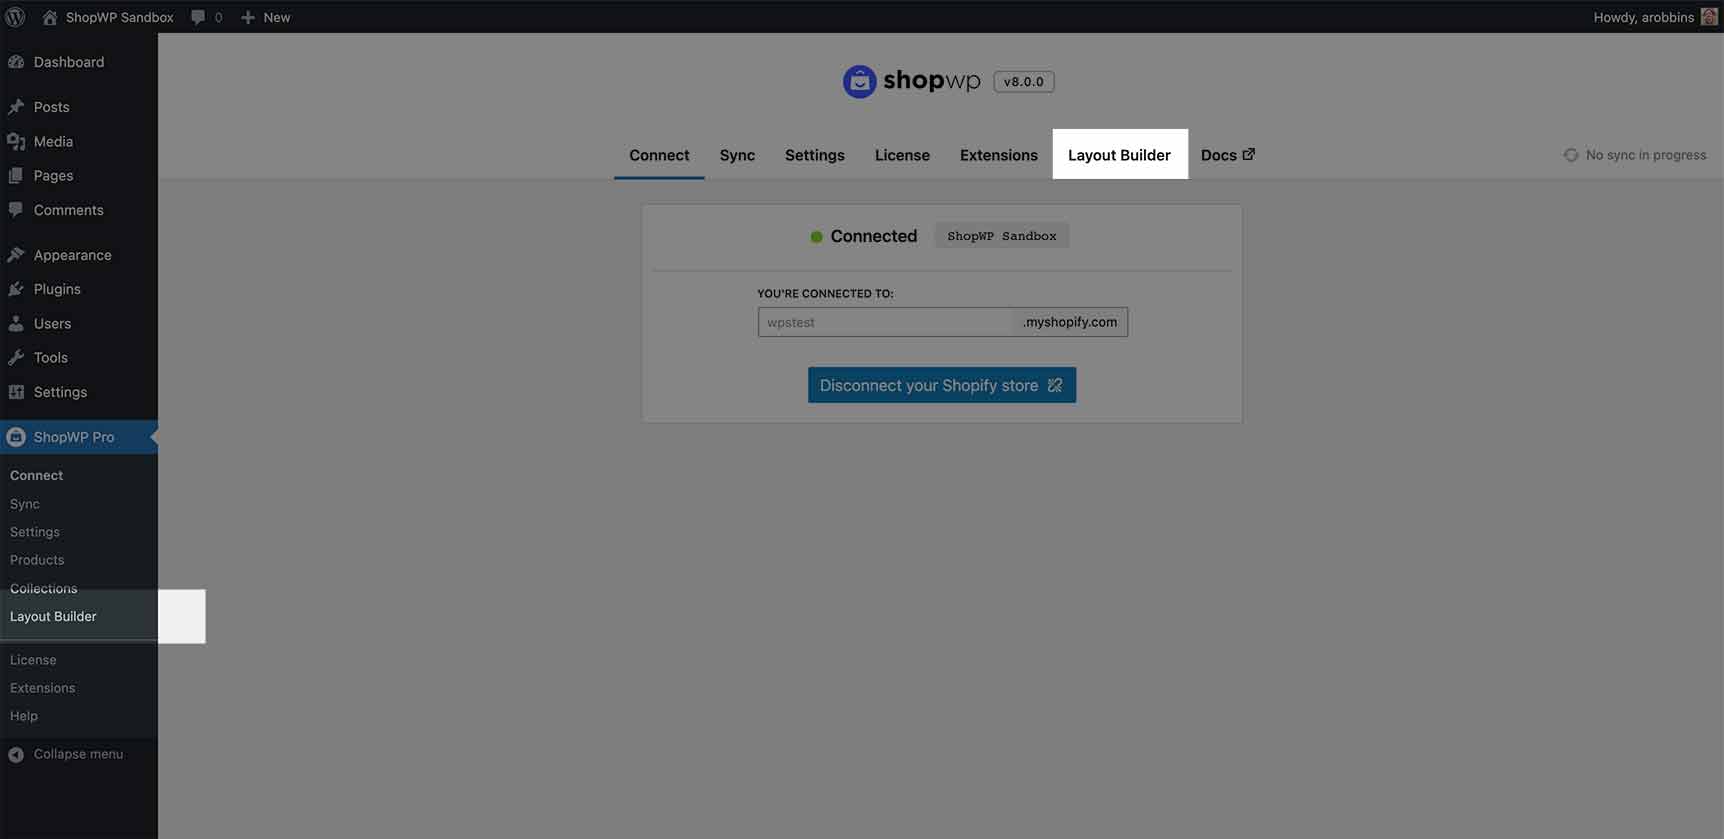
Task: Click the Comments icon in sidebar
Action: tap(16, 210)
